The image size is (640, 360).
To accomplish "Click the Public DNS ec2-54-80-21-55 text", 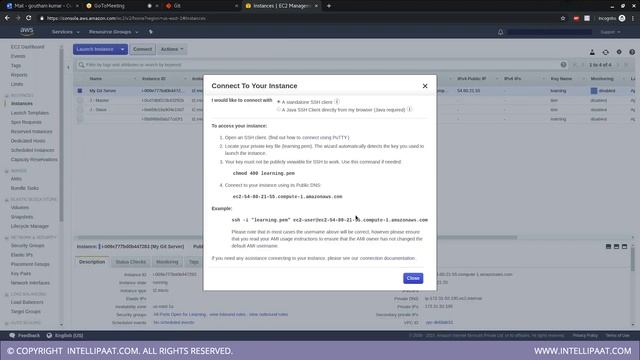I will 287,197.
